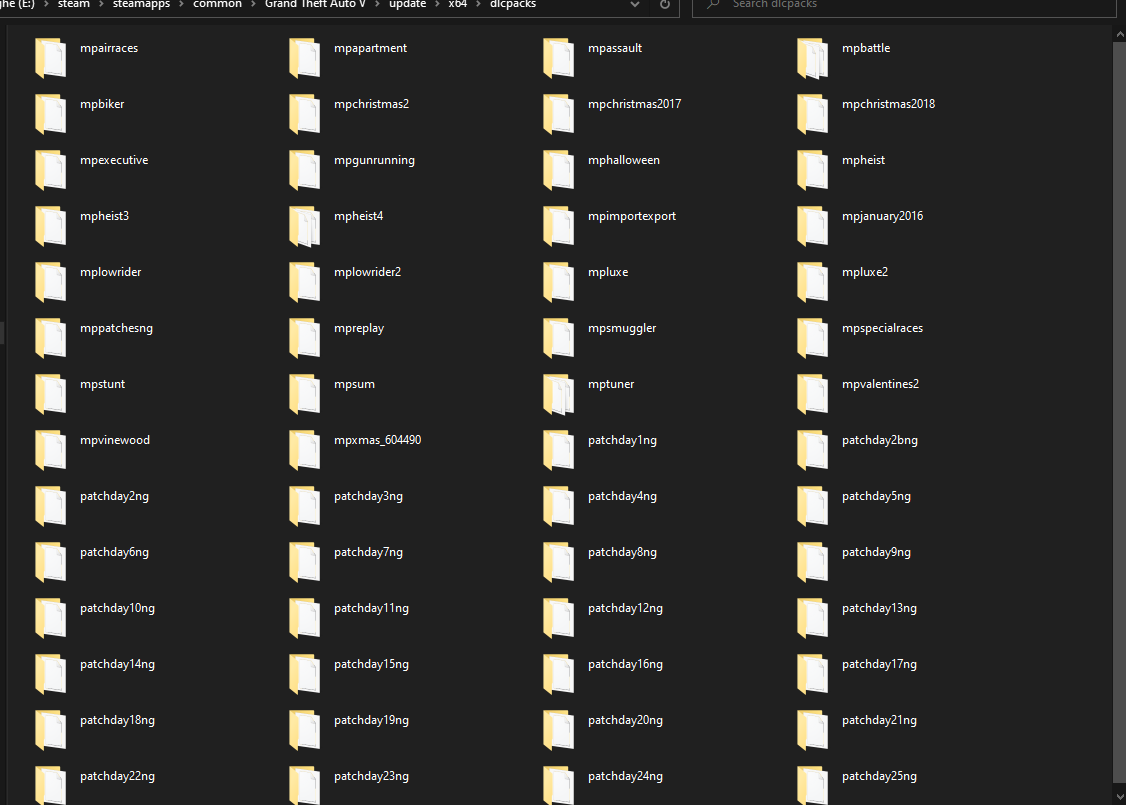
Task: Select the mpxmas_604490 folder name
Action: 378,440
